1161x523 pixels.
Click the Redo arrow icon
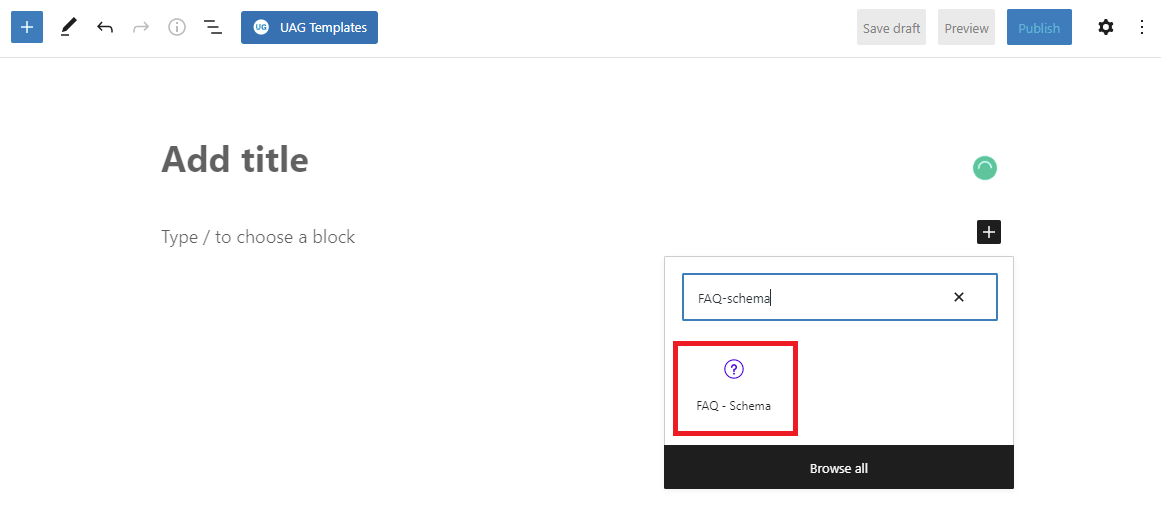tap(141, 28)
